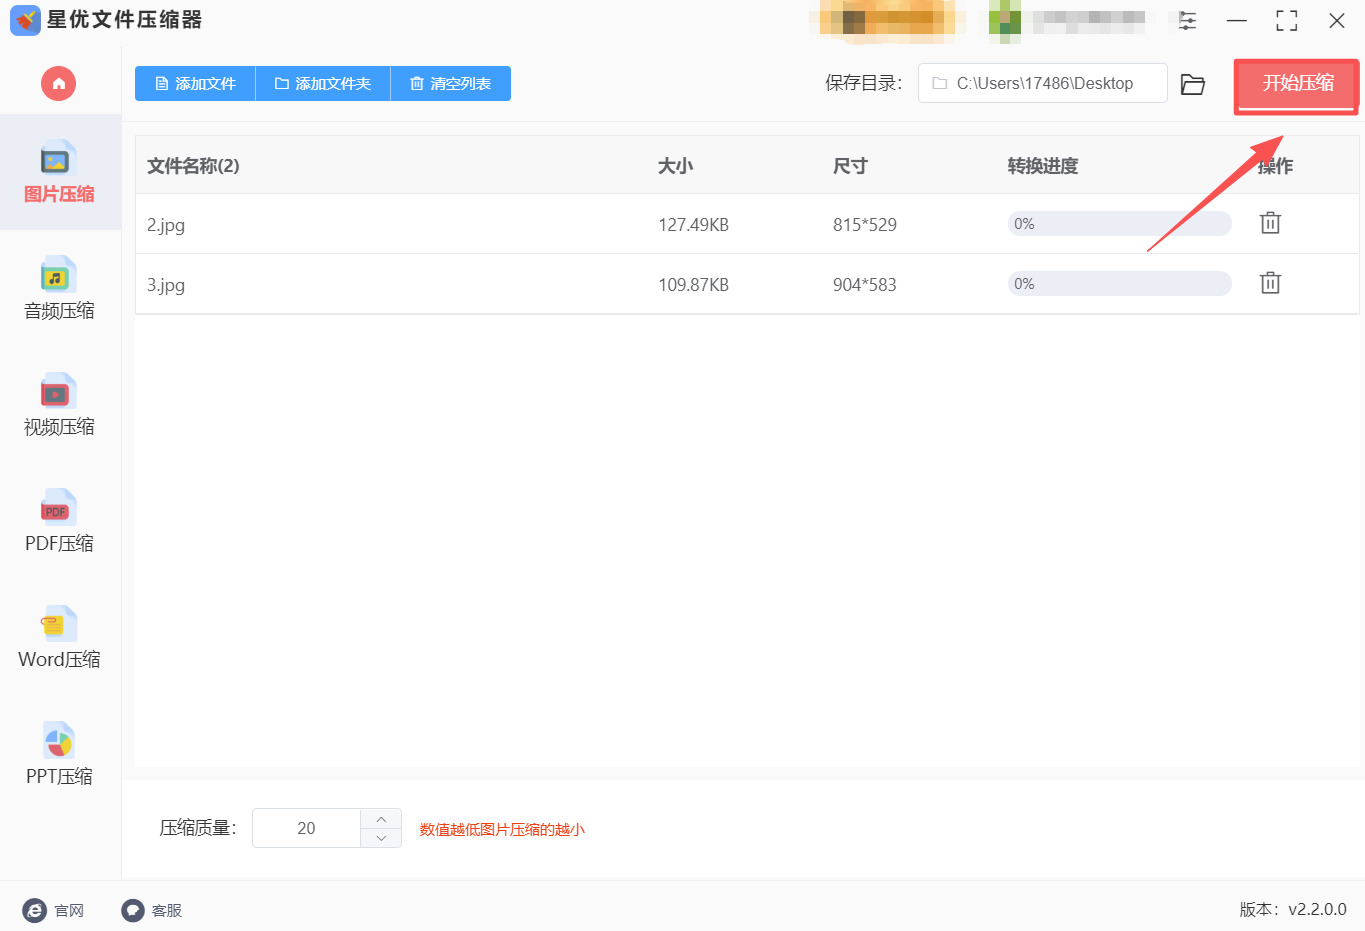Screen dimensions: 1365x931
Task: Browse save directory with folder icon
Action: (1192, 84)
